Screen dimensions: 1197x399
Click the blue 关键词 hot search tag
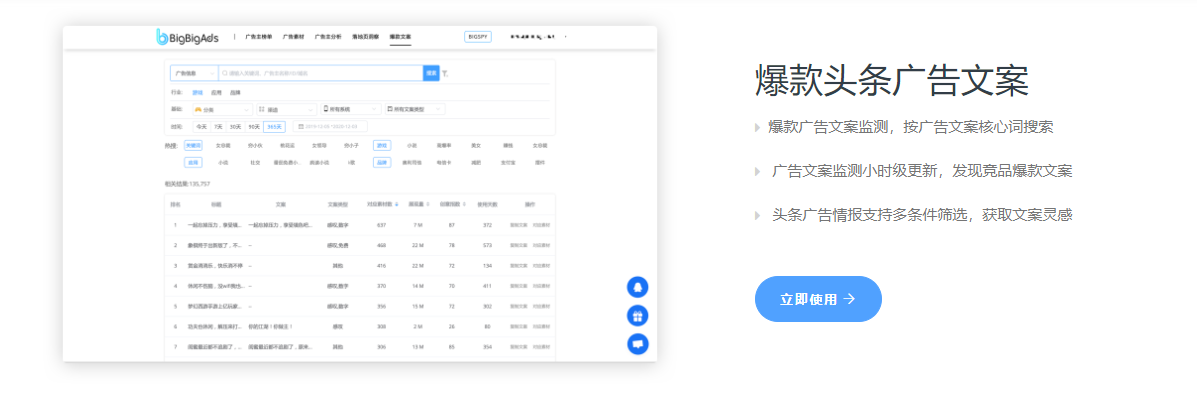coord(193,145)
